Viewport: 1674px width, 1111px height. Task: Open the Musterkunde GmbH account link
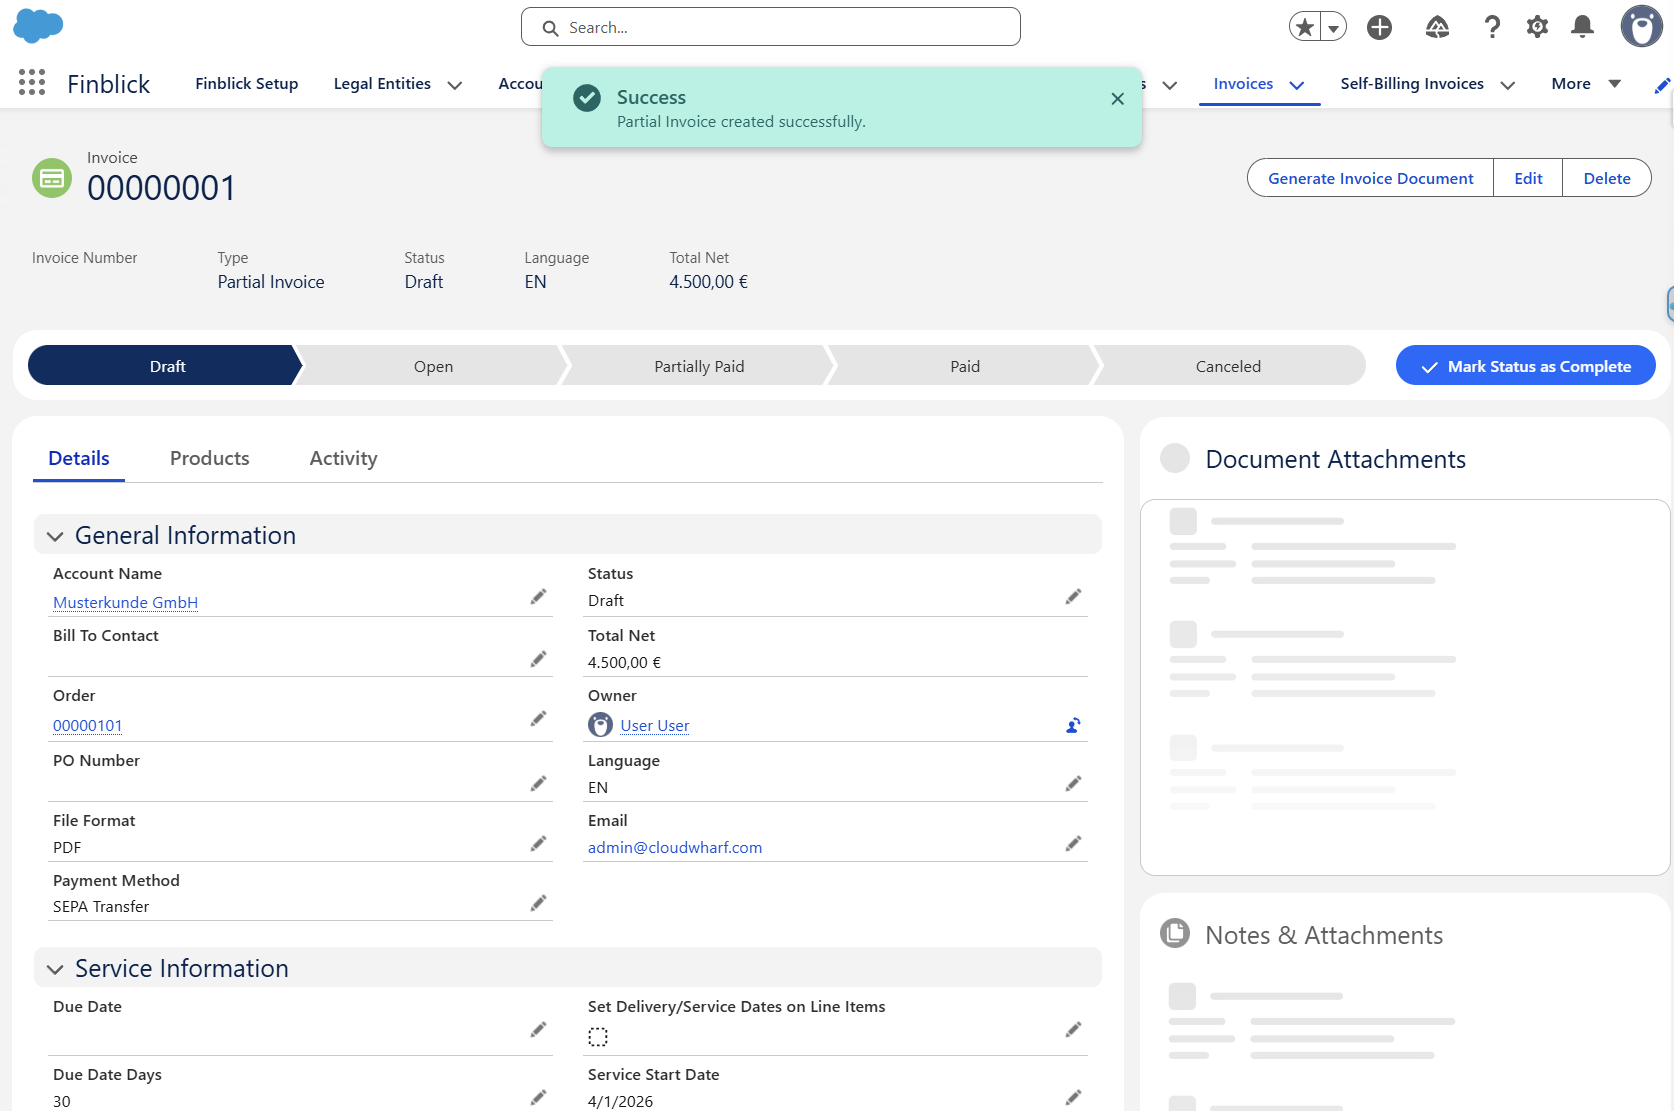(x=126, y=602)
